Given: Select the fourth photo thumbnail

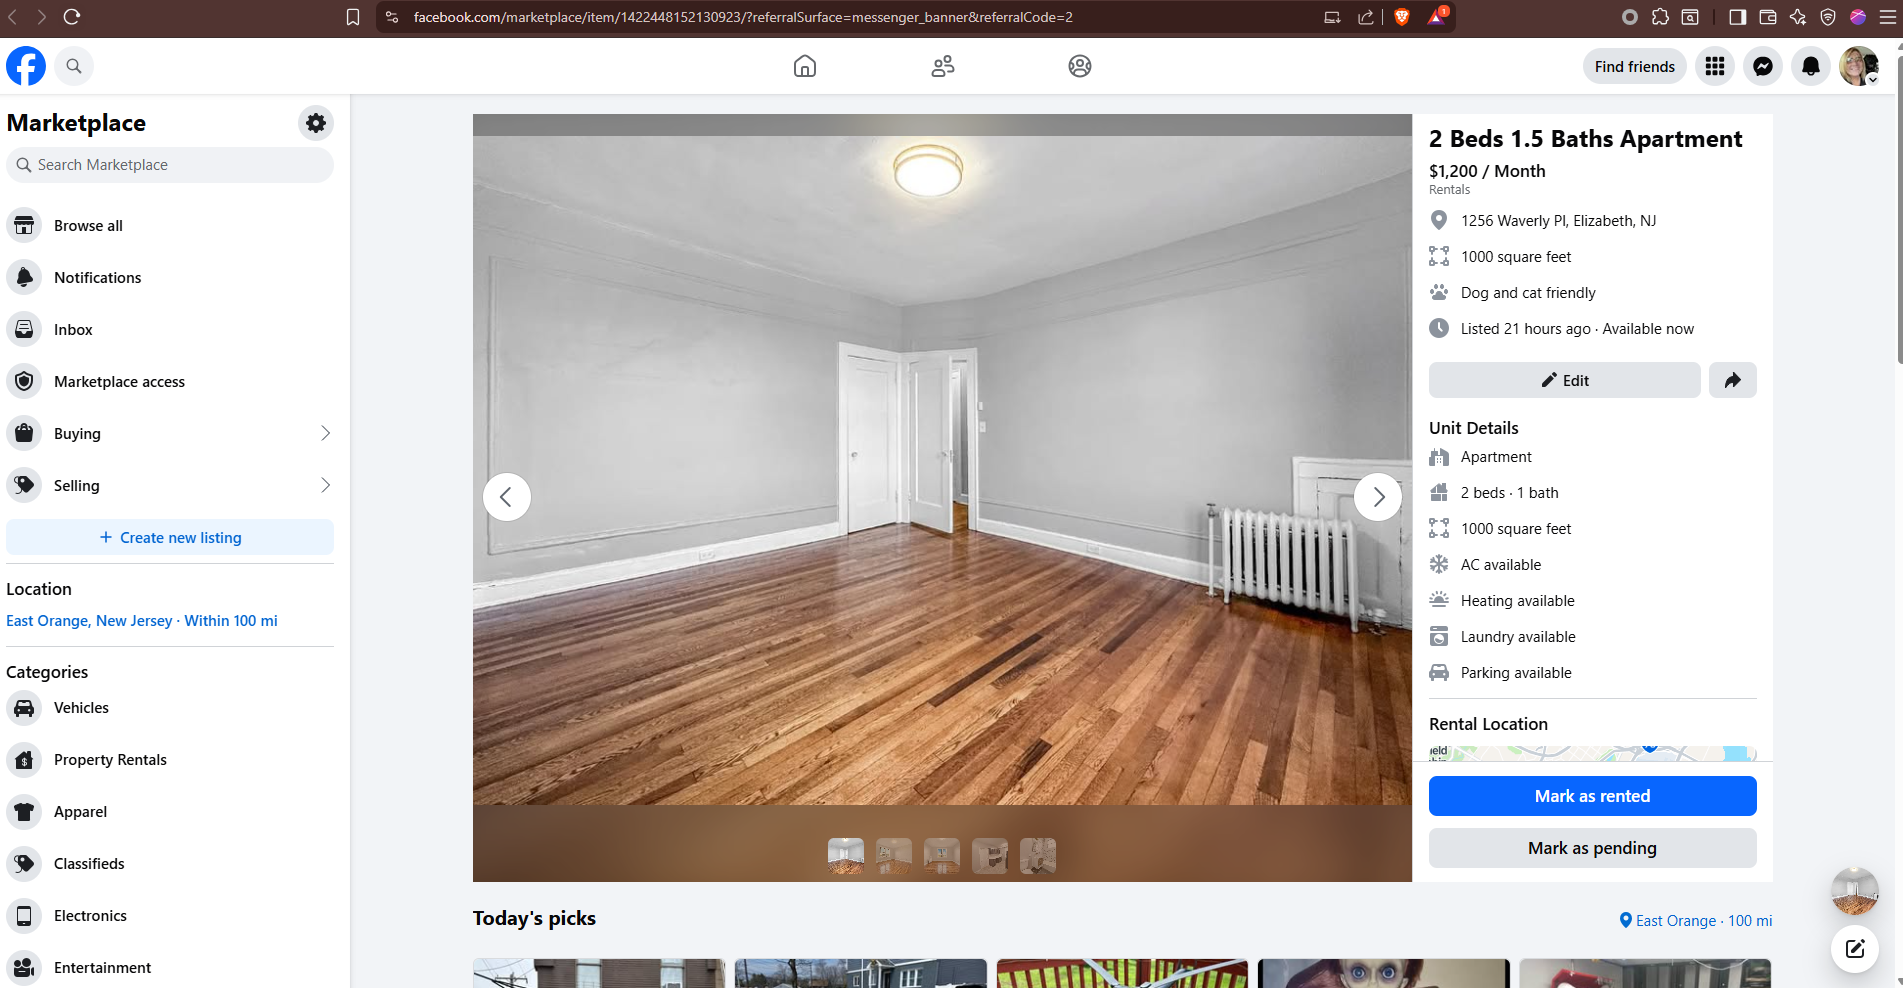Looking at the screenshot, I should (990, 856).
